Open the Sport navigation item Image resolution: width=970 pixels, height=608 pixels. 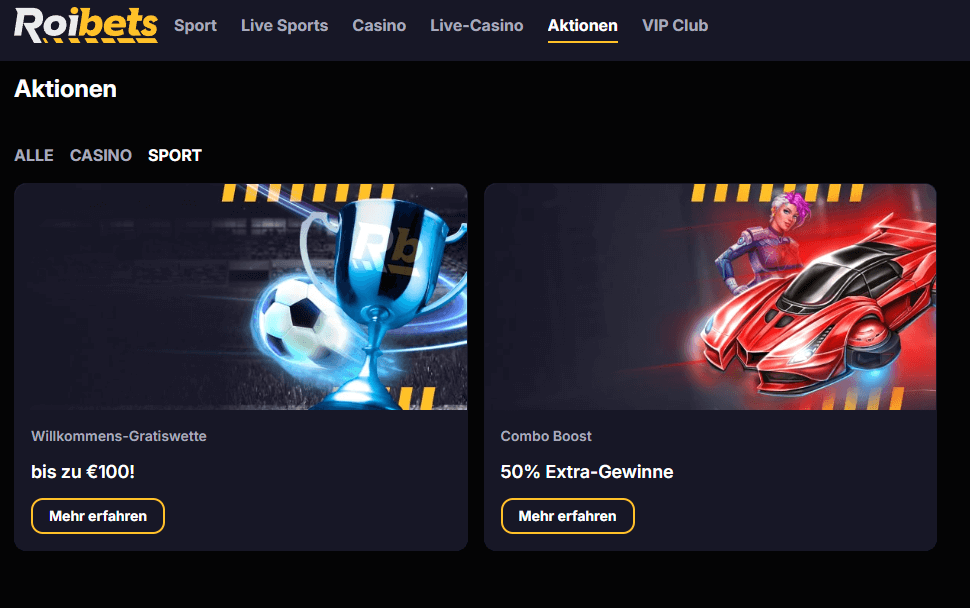click(195, 25)
